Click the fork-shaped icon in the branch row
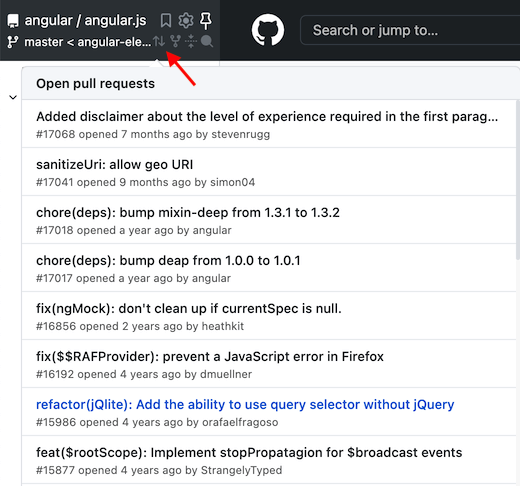The width and height of the screenshot is (520, 486). pyautogui.click(x=175, y=41)
